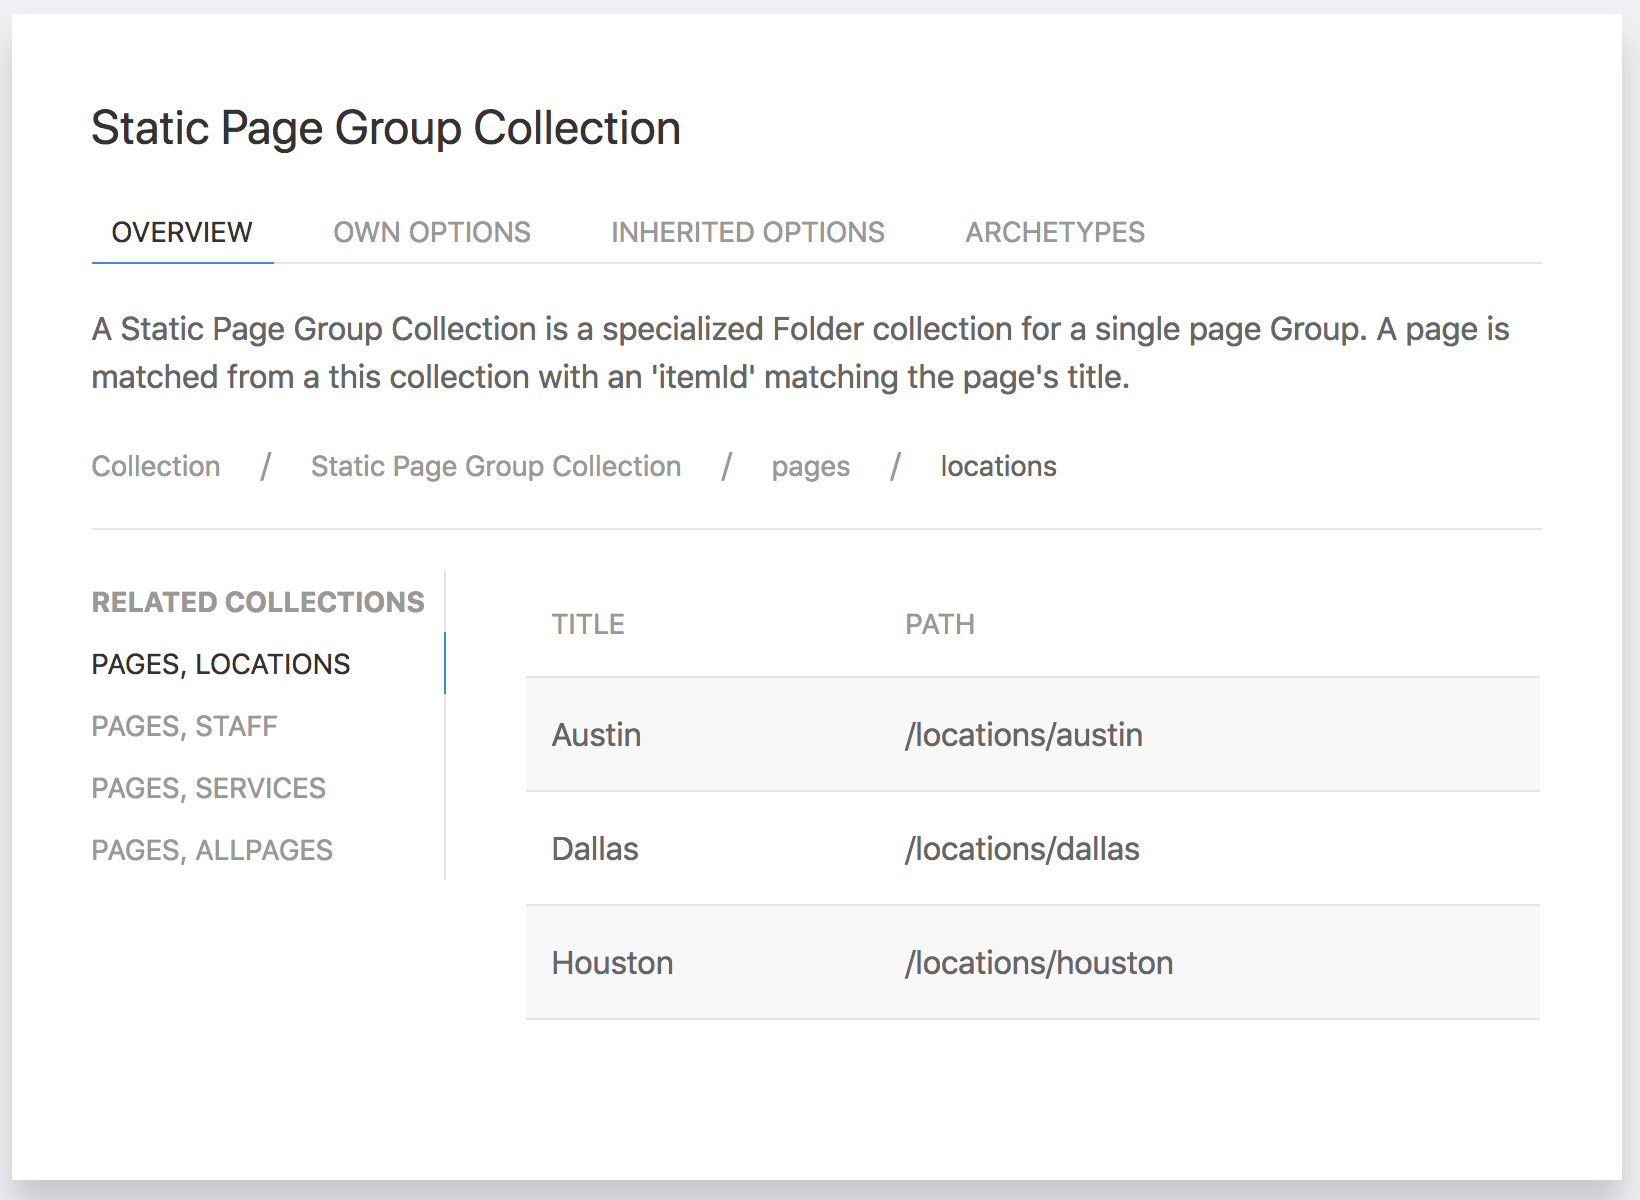Click the /locations/dallas path cell
This screenshot has height=1200, width=1640.
[1022, 849]
